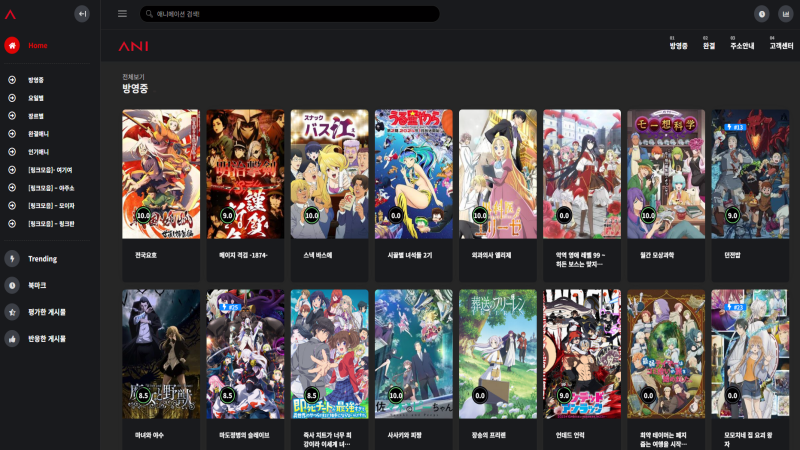
Task: Click the 반응한 게시물 thumbs-up icon
Action: 12,339
